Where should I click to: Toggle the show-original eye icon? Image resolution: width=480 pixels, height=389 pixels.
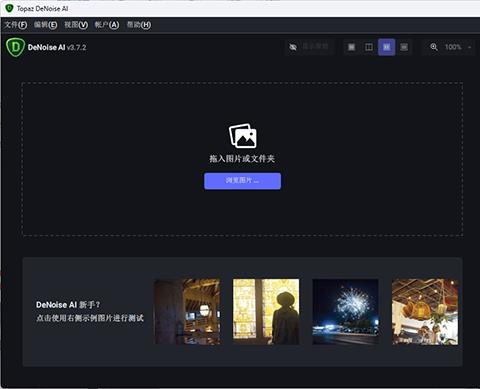(x=293, y=47)
